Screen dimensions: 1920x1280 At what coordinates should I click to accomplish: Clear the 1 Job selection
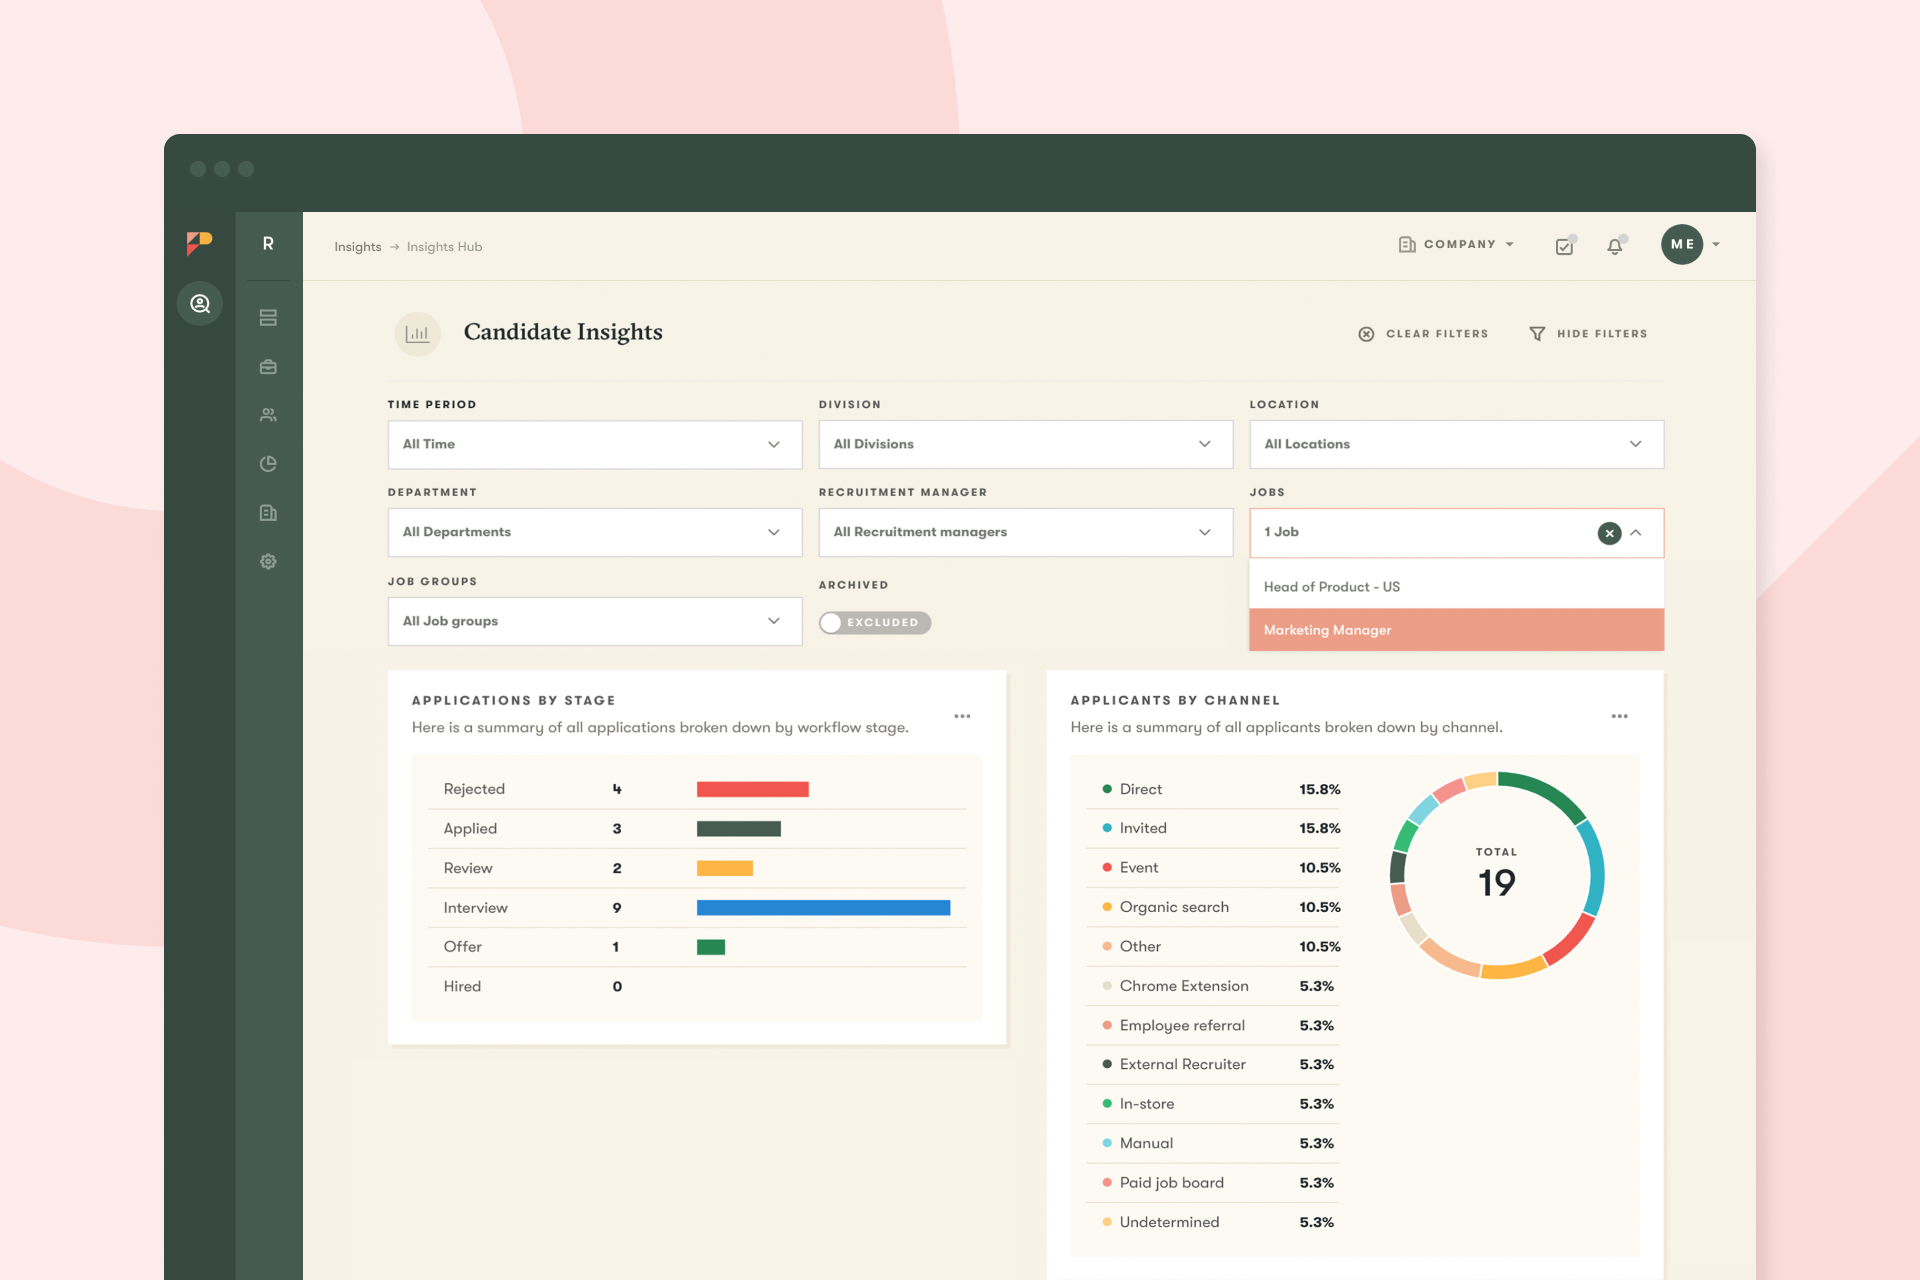[x=1609, y=533]
